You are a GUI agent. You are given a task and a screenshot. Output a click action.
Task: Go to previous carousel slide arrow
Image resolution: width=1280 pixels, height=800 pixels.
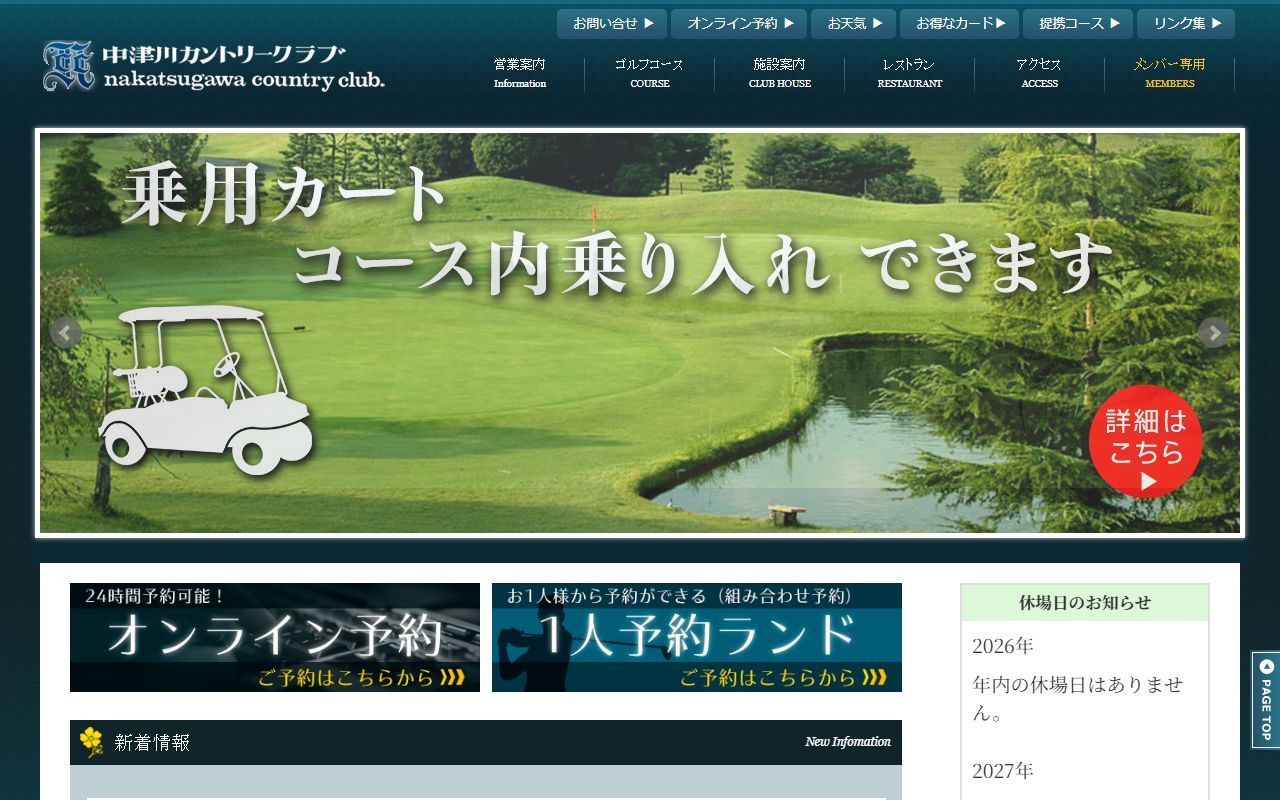[66, 333]
